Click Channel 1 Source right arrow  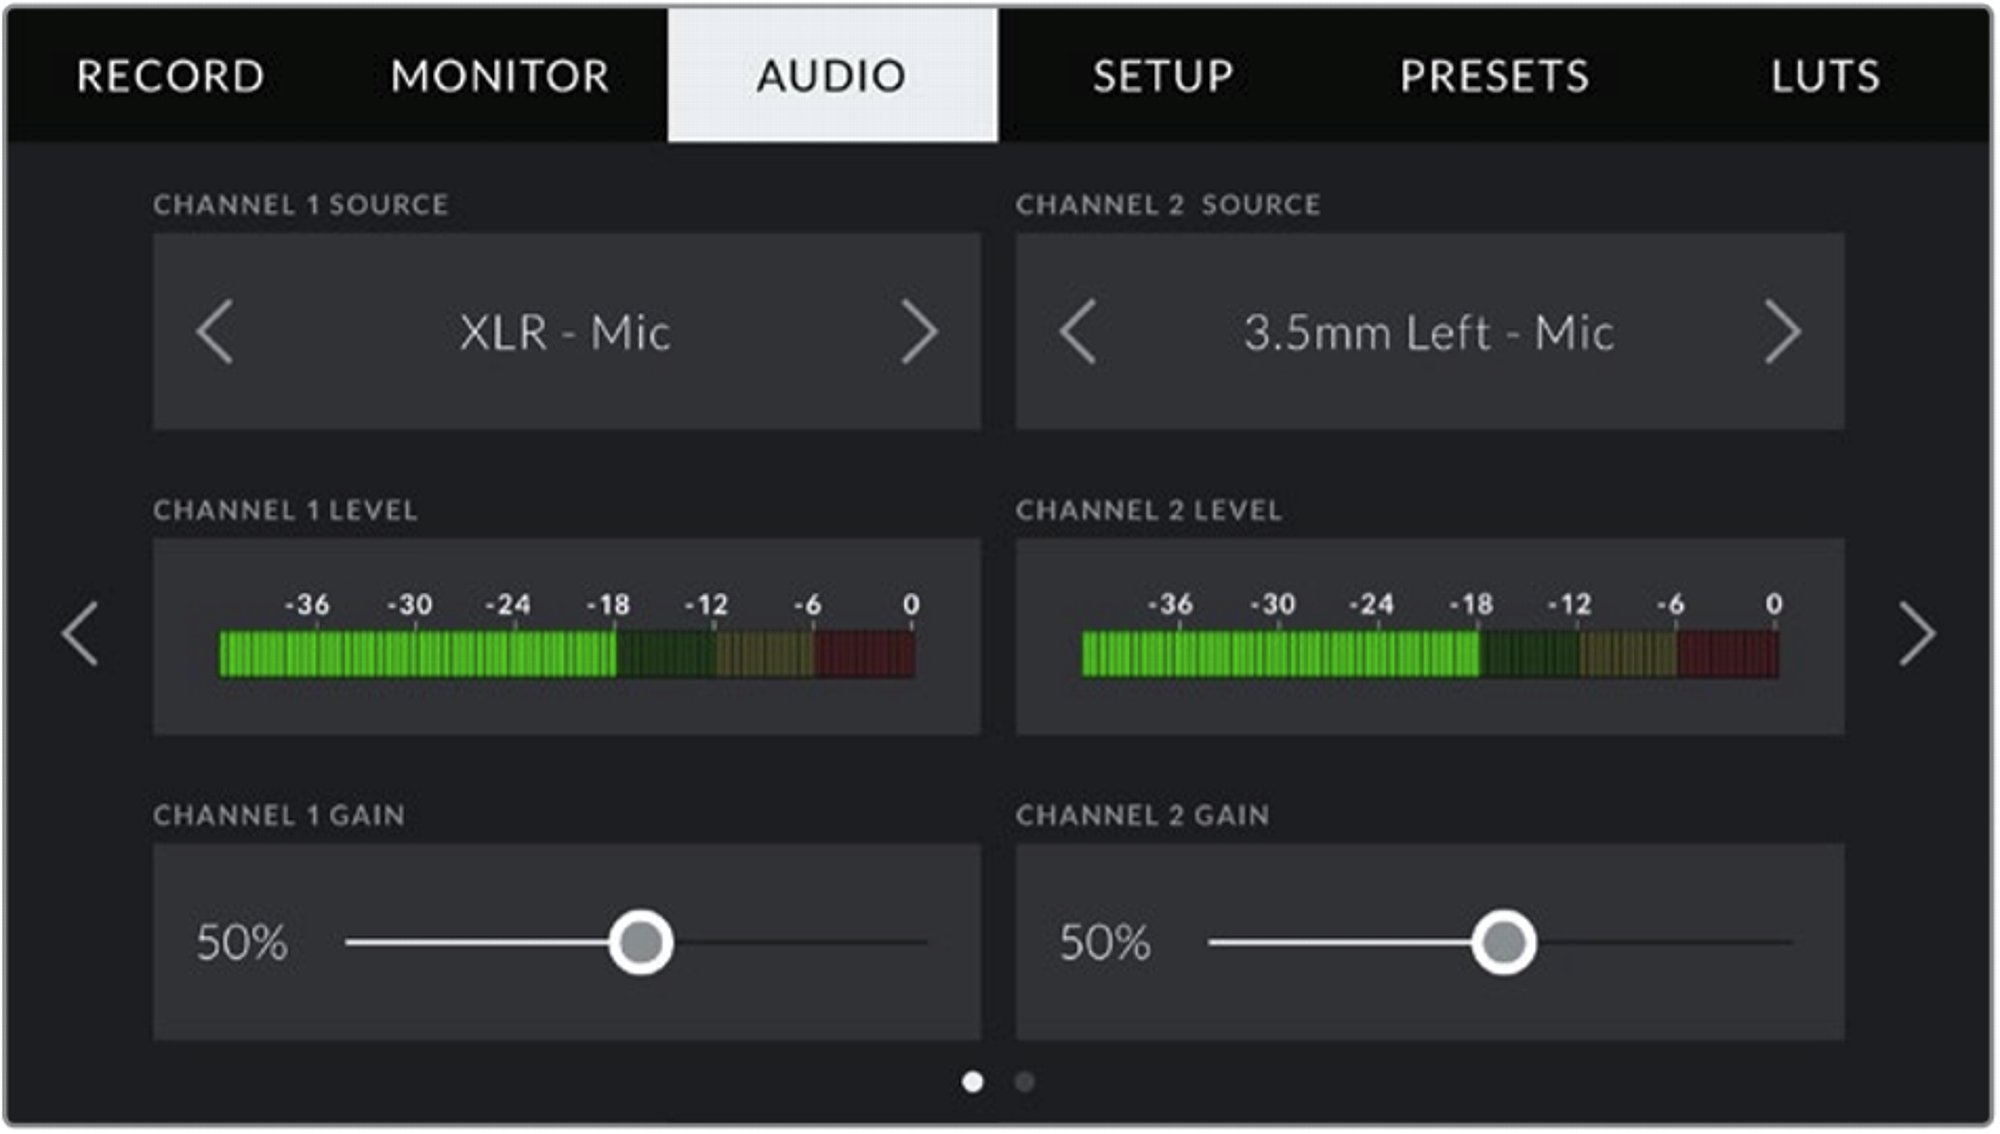click(x=919, y=331)
